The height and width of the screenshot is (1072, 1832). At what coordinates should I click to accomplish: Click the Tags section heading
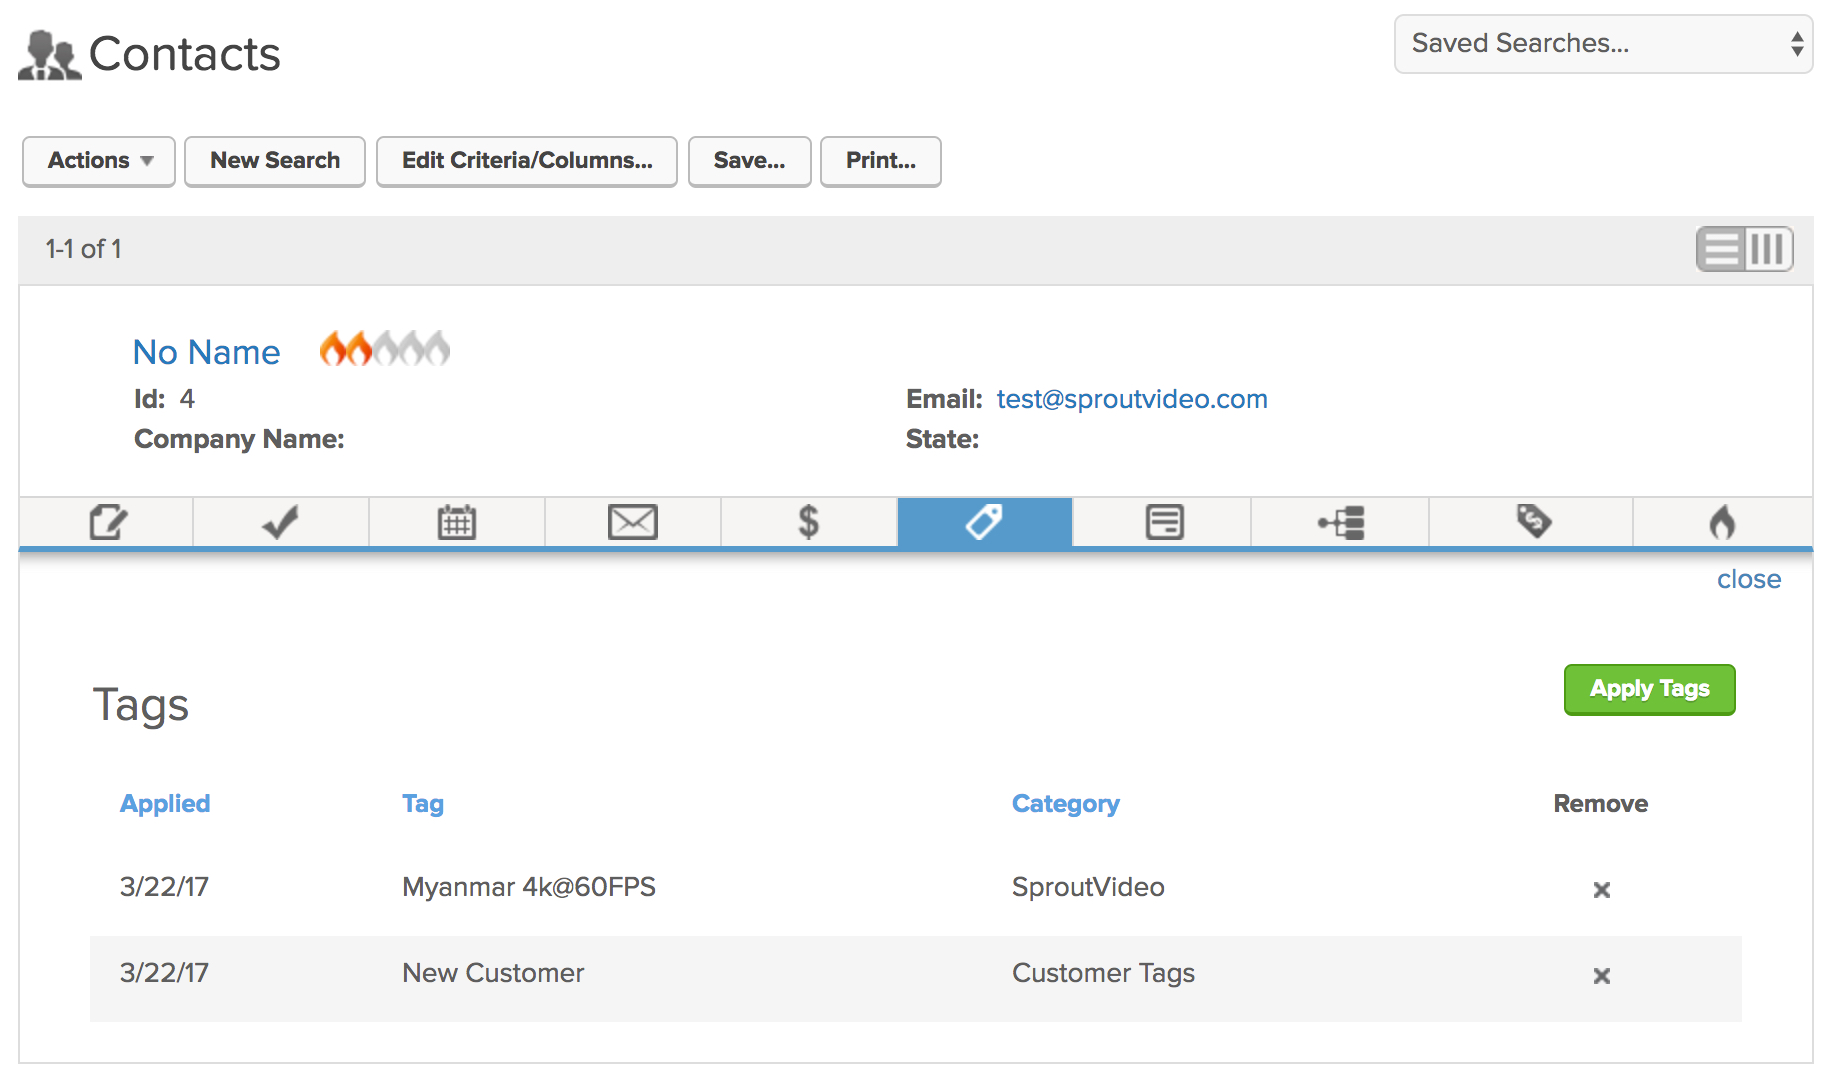coord(141,705)
